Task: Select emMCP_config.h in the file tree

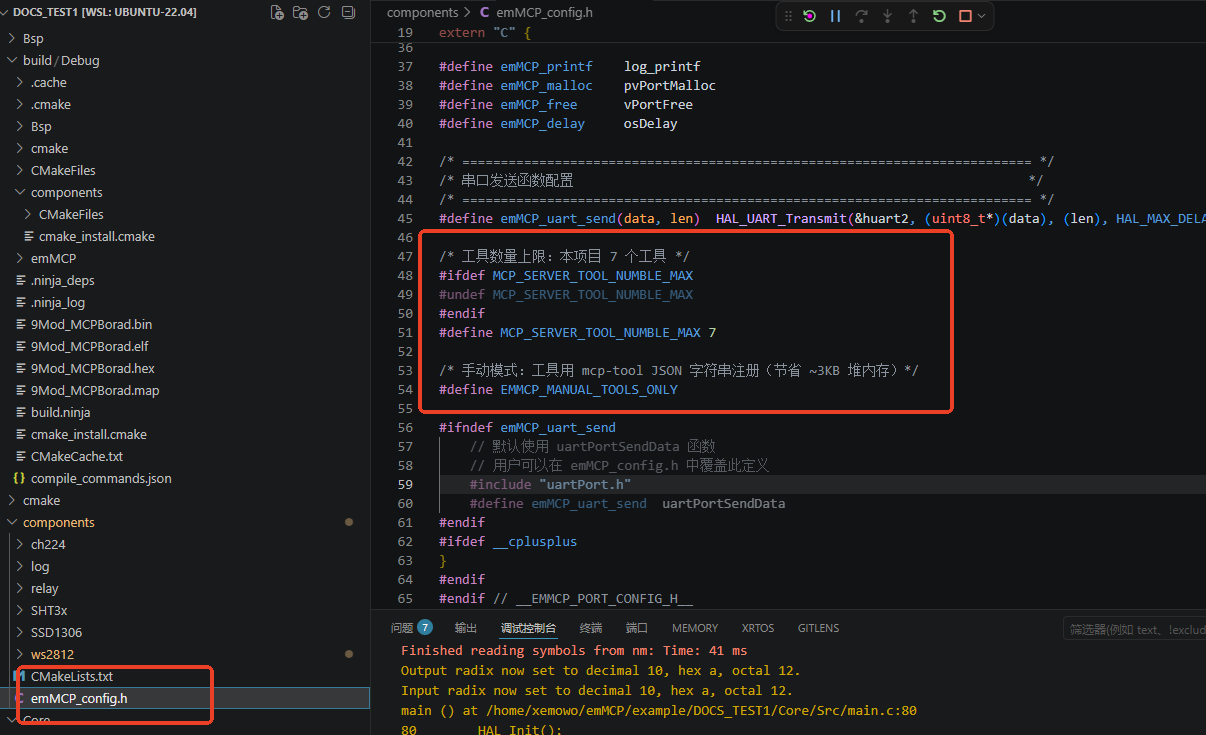Action: [185, 698]
